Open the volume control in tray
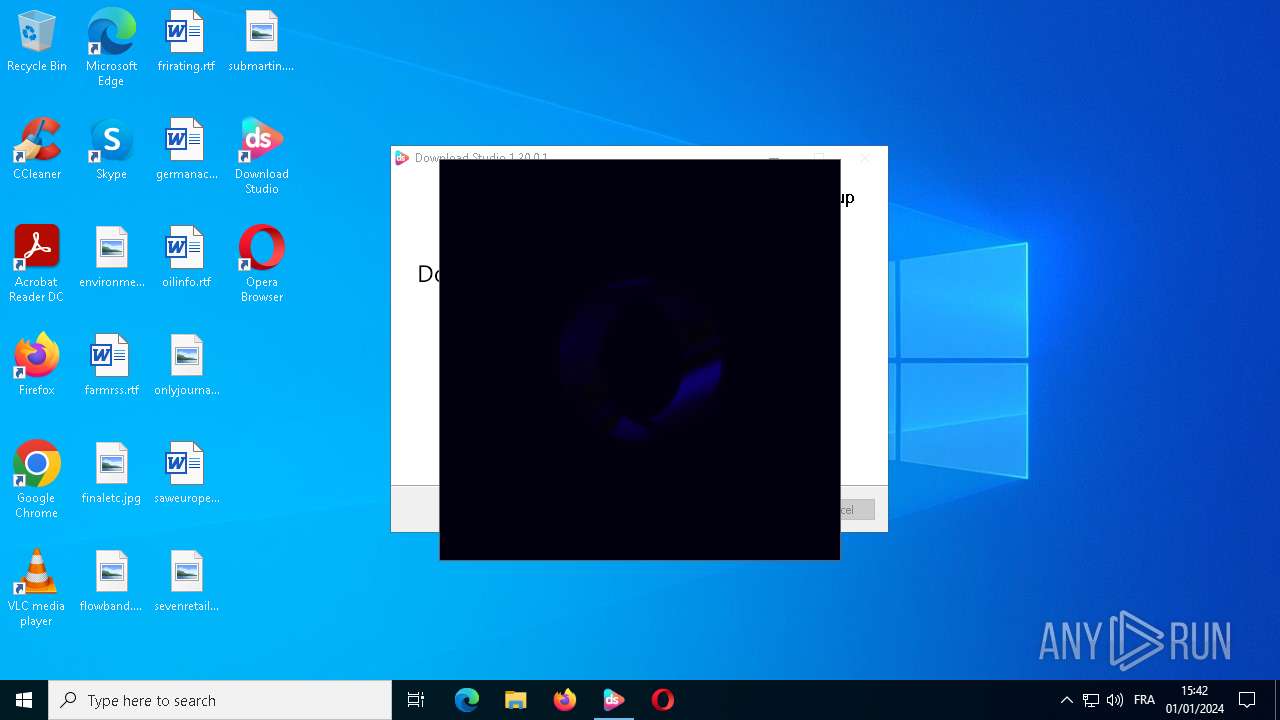The width and height of the screenshot is (1280, 720). point(1115,700)
